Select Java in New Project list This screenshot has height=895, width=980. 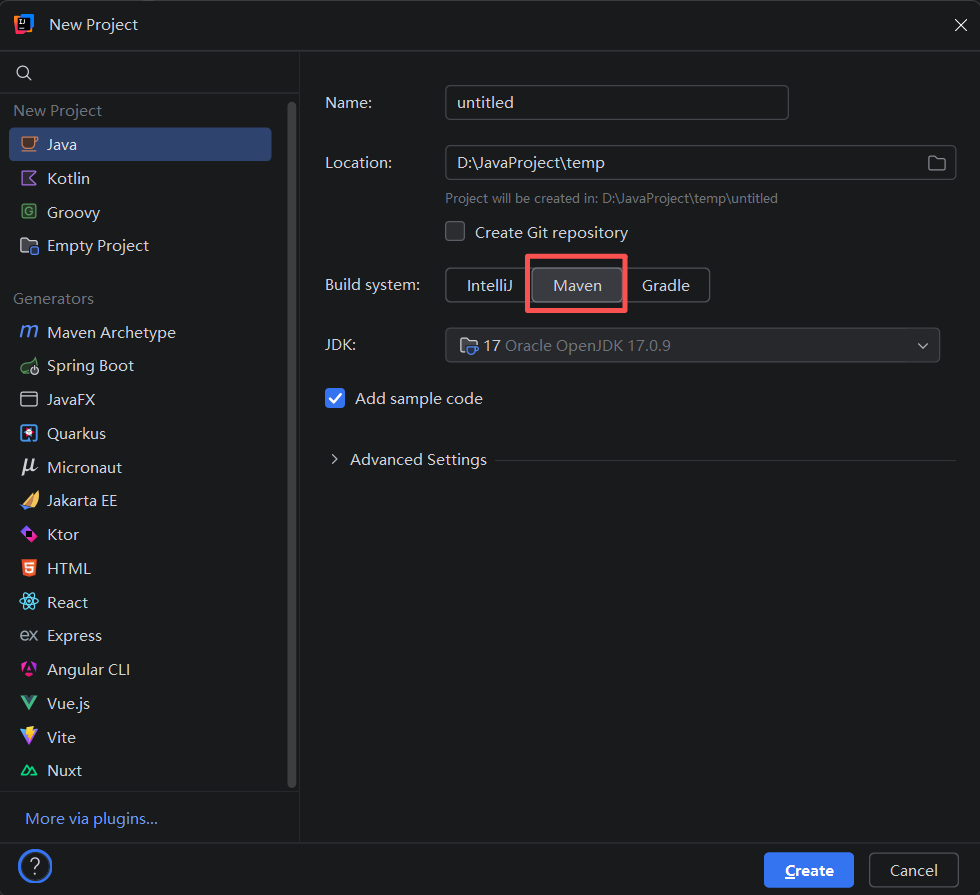(x=140, y=144)
